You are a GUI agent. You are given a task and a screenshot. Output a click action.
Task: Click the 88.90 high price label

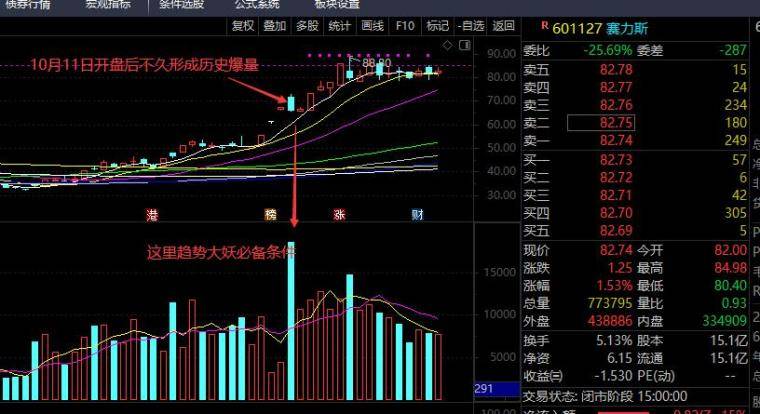tap(377, 64)
